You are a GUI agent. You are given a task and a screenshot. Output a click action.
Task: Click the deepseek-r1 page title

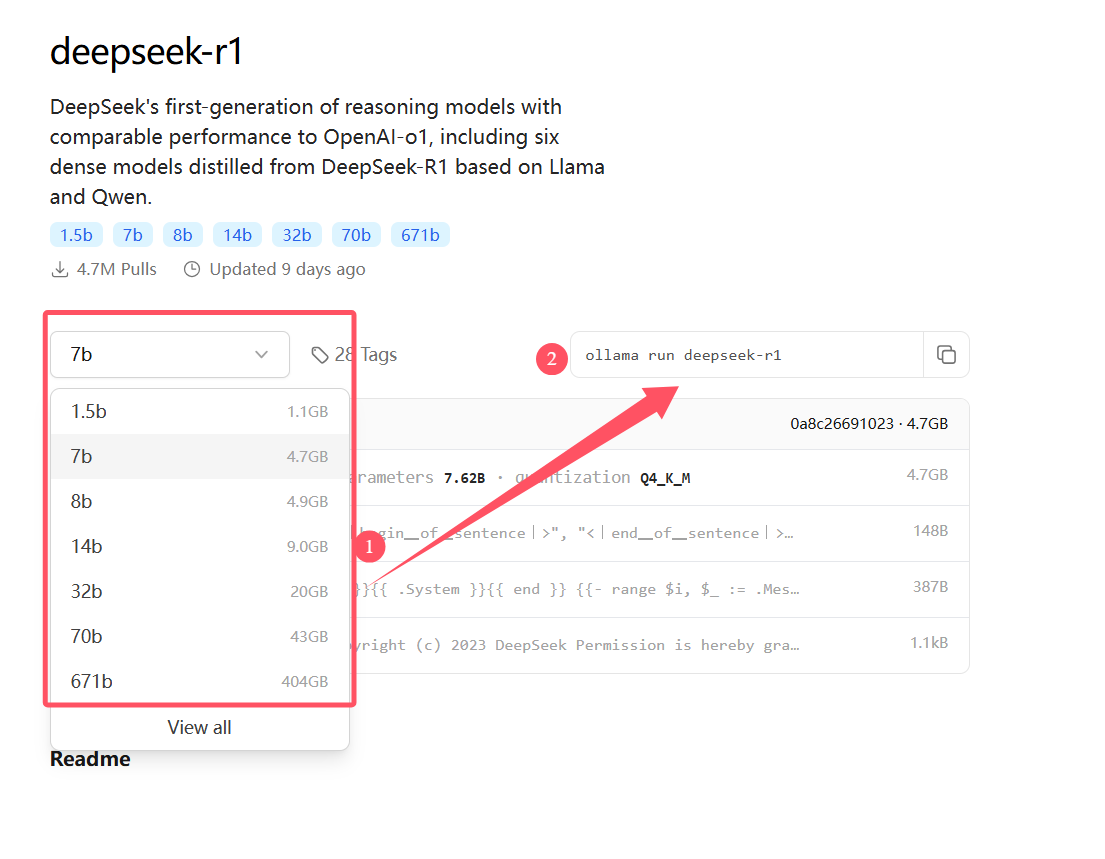click(147, 51)
